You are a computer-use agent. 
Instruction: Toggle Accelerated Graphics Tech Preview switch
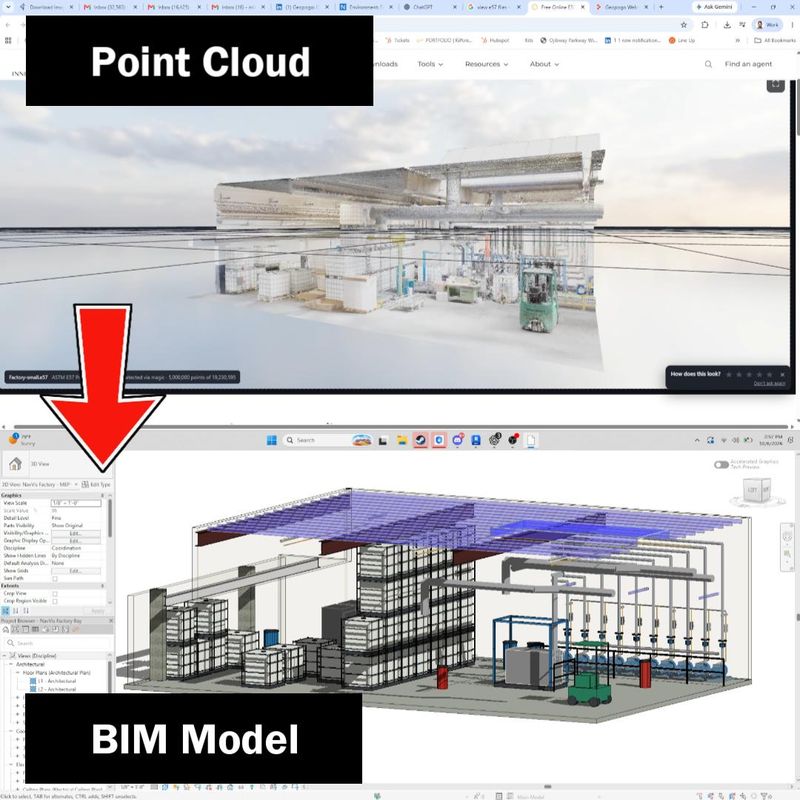[721, 464]
